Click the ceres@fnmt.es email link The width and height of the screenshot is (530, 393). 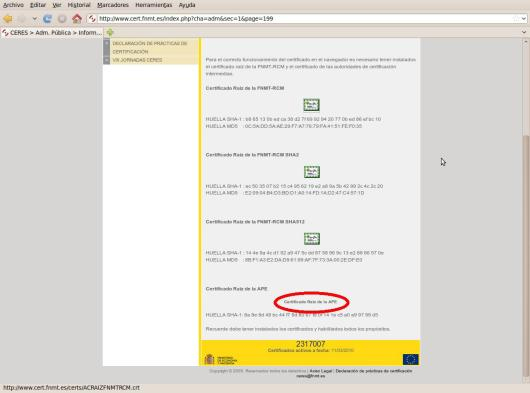pos(311,375)
